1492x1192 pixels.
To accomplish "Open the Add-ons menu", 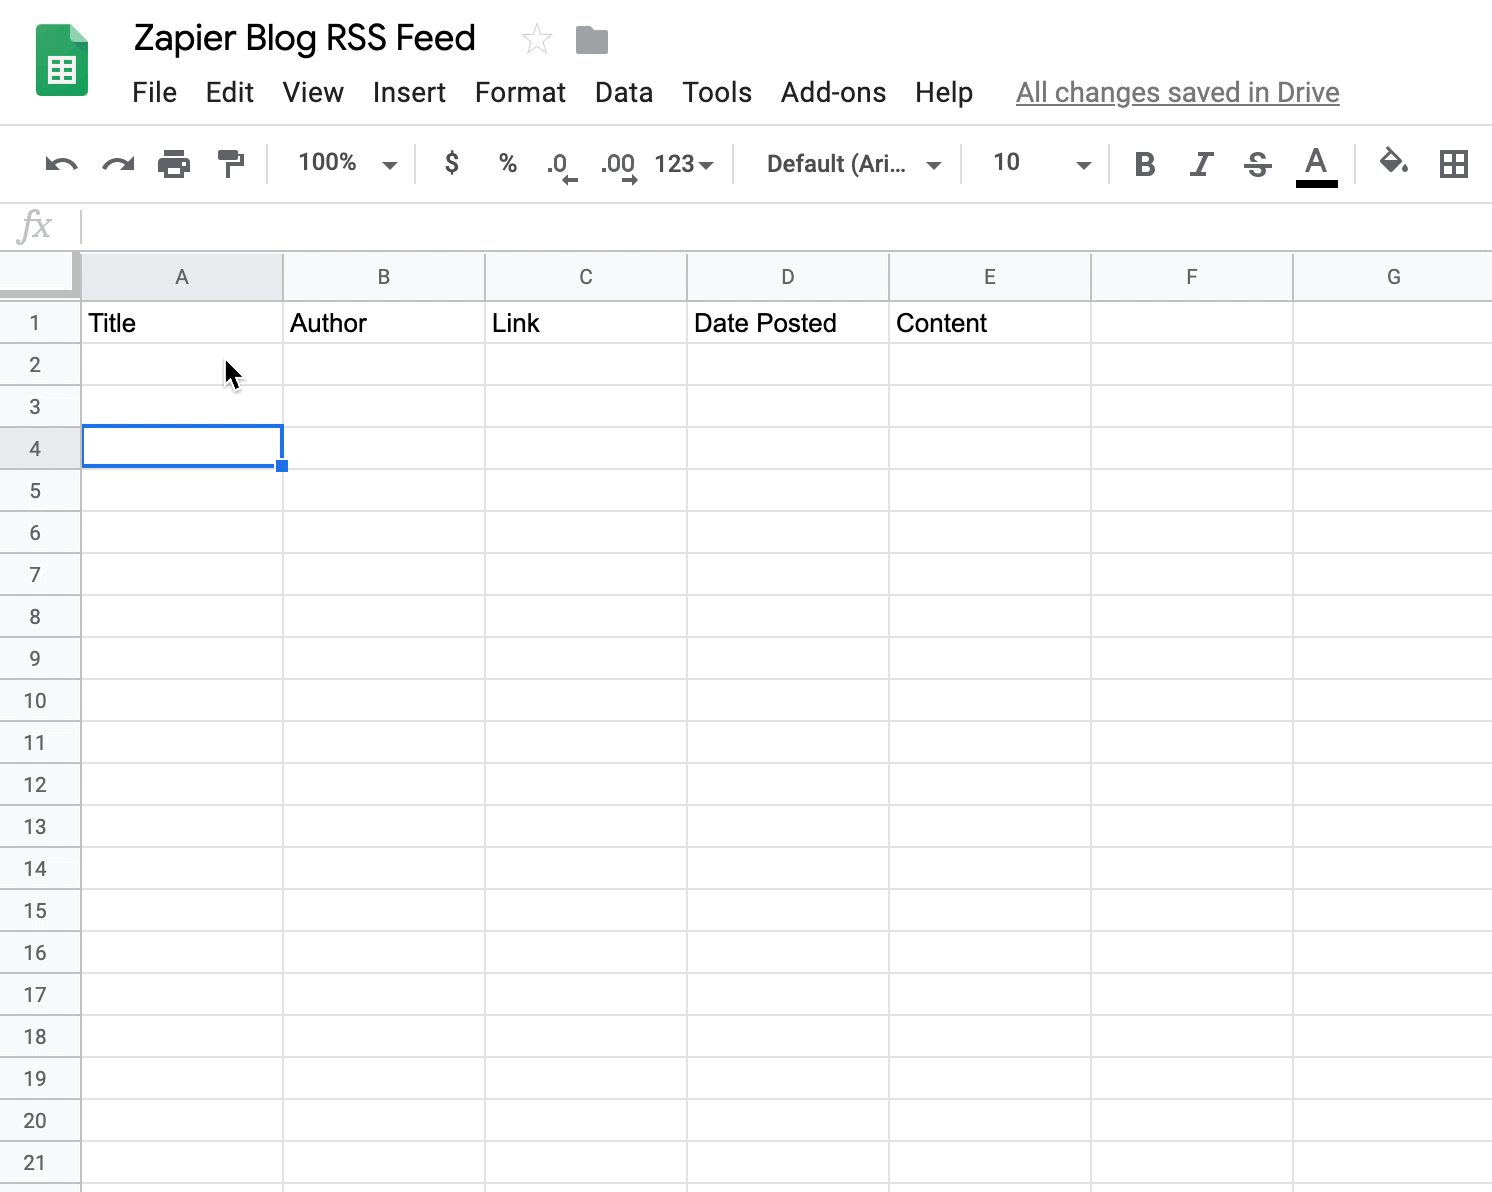I will tap(833, 93).
